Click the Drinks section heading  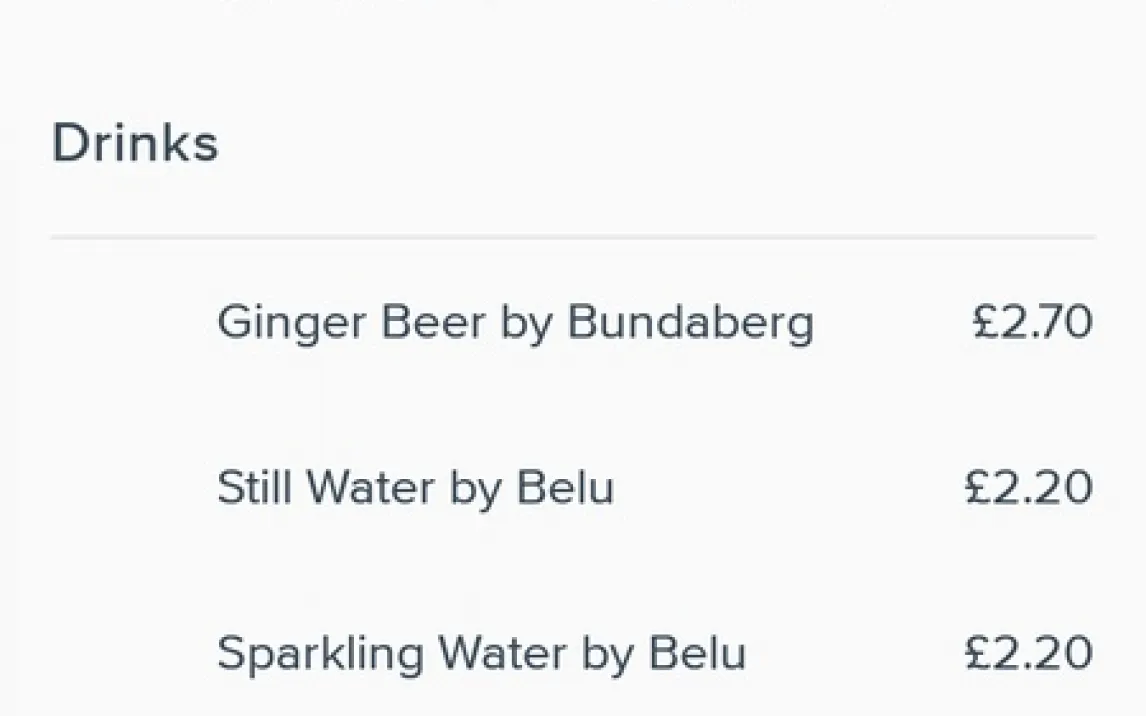click(x=135, y=143)
